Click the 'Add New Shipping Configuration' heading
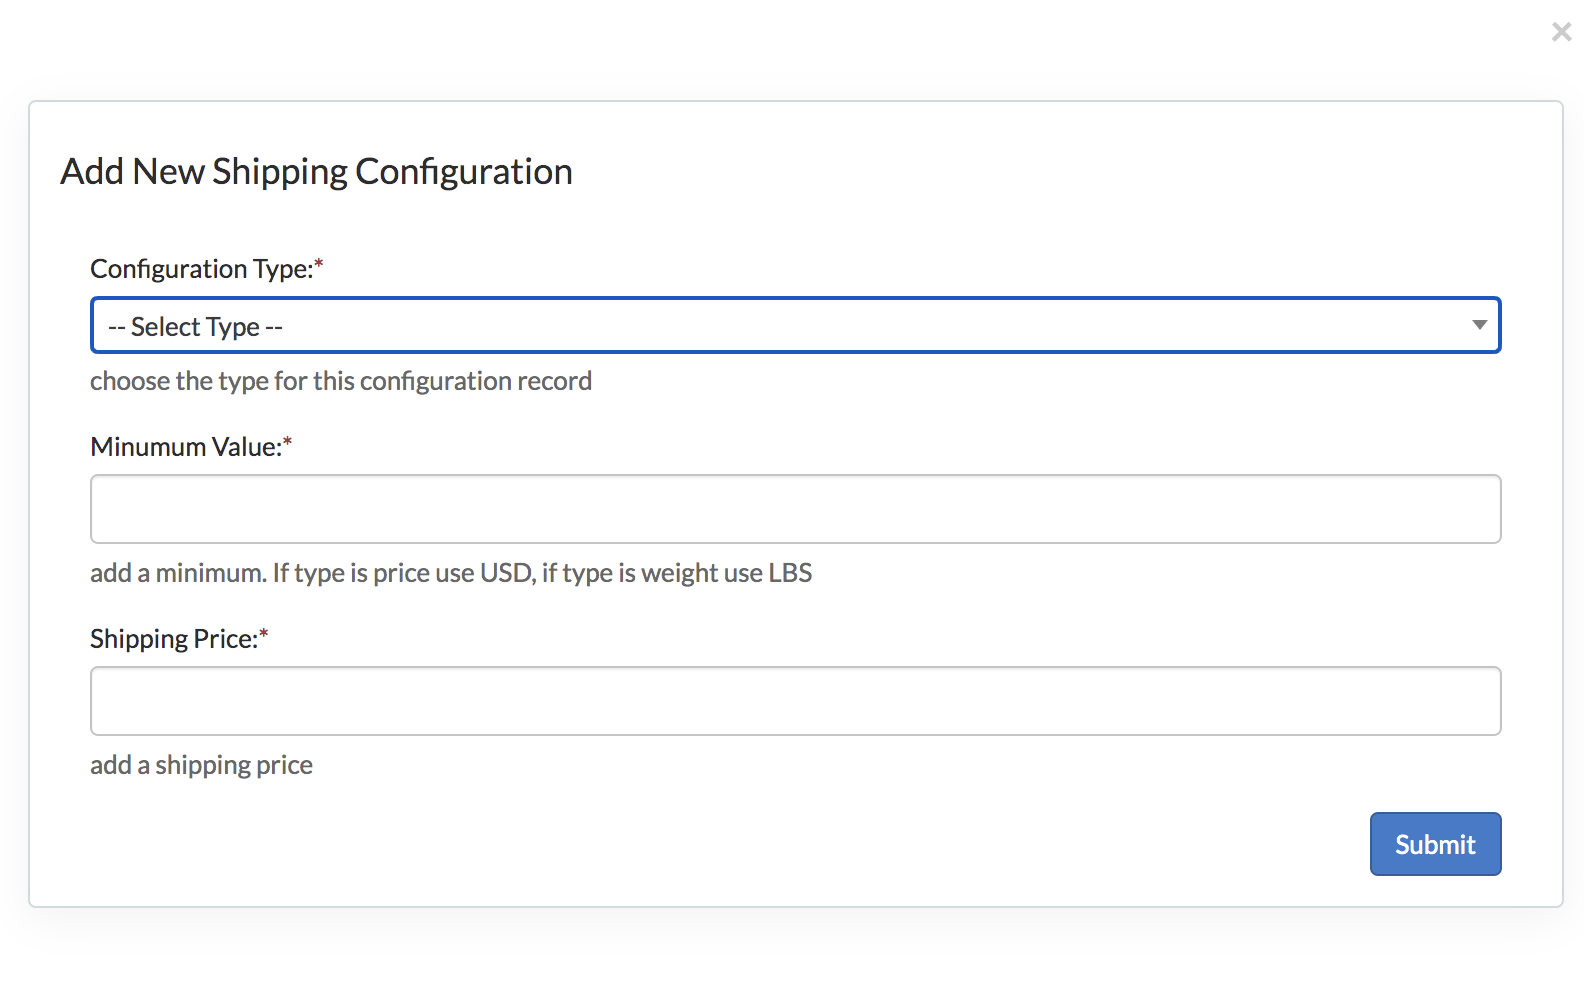 click(x=316, y=172)
